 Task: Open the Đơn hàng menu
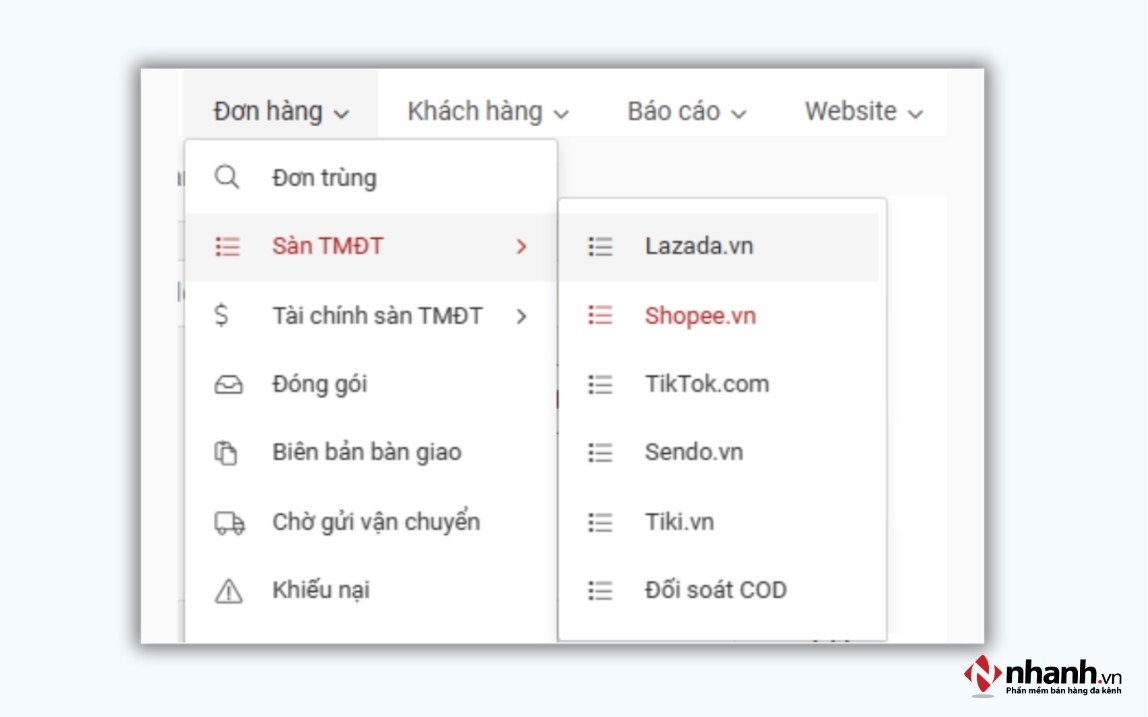point(267,112)
